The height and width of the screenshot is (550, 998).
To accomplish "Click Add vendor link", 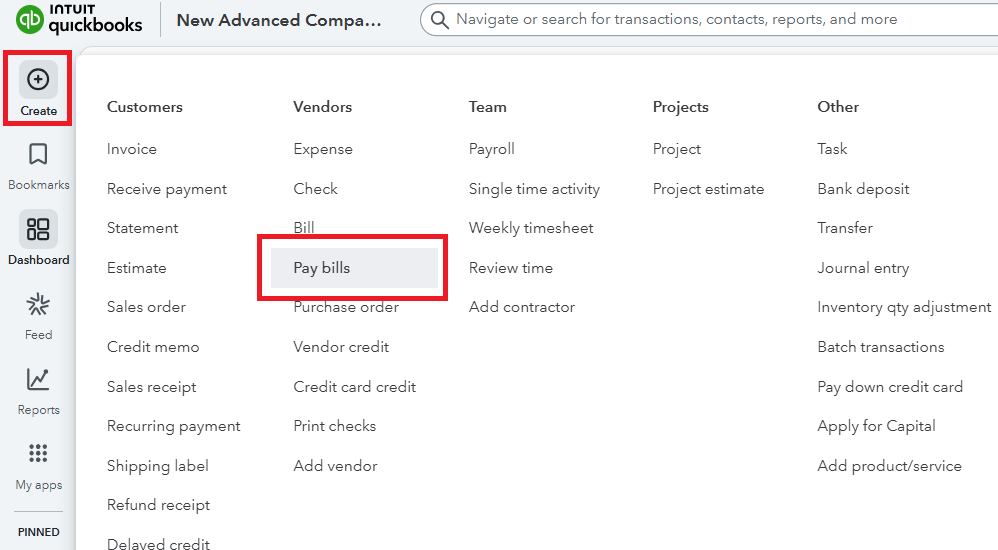I will 333,466.
